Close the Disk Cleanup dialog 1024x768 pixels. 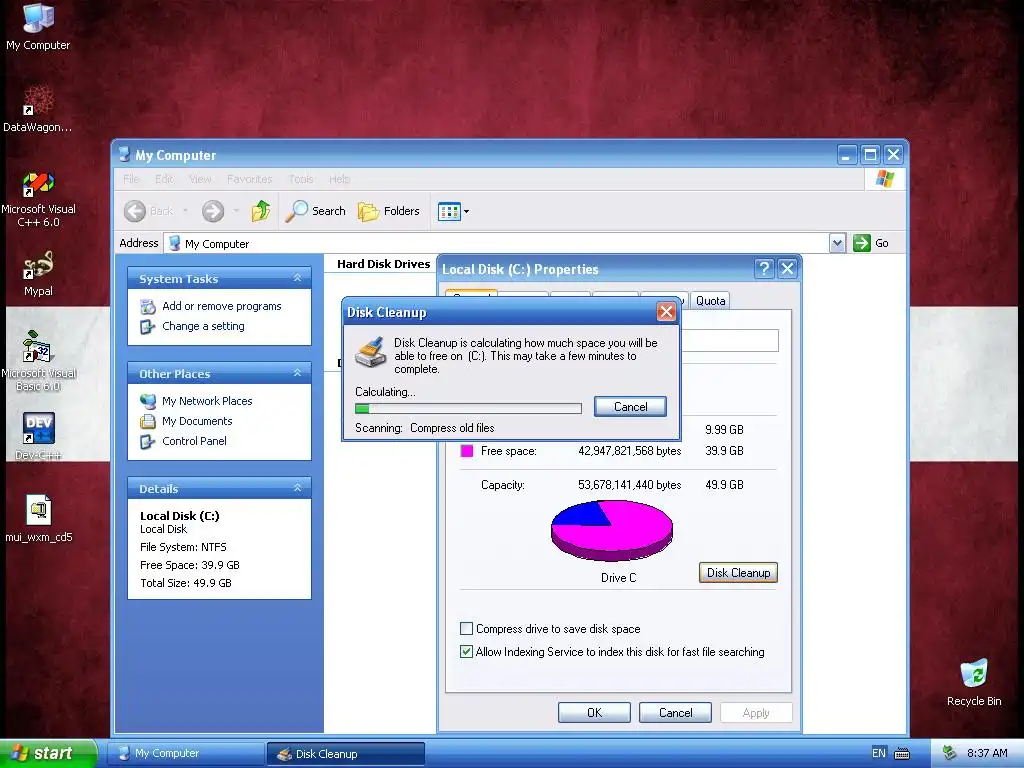coord(666,312)
